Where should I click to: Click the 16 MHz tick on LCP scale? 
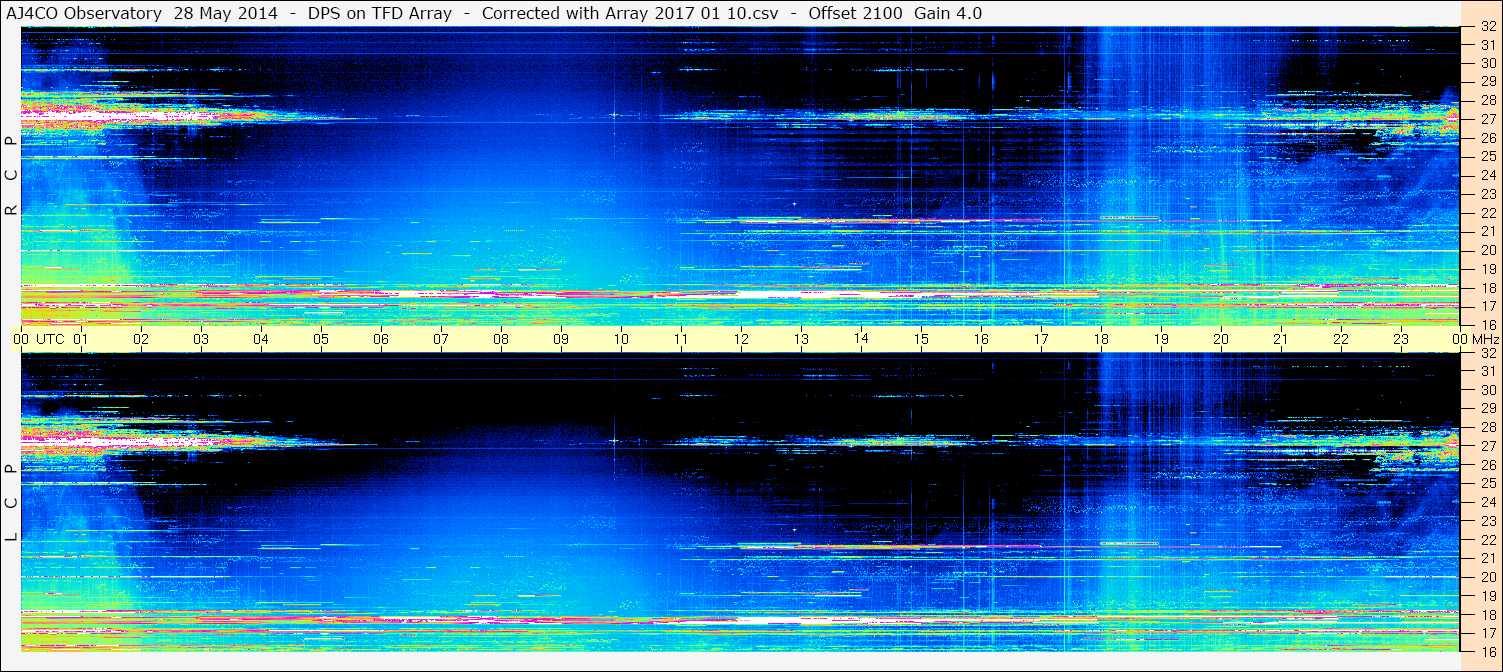1487,650
